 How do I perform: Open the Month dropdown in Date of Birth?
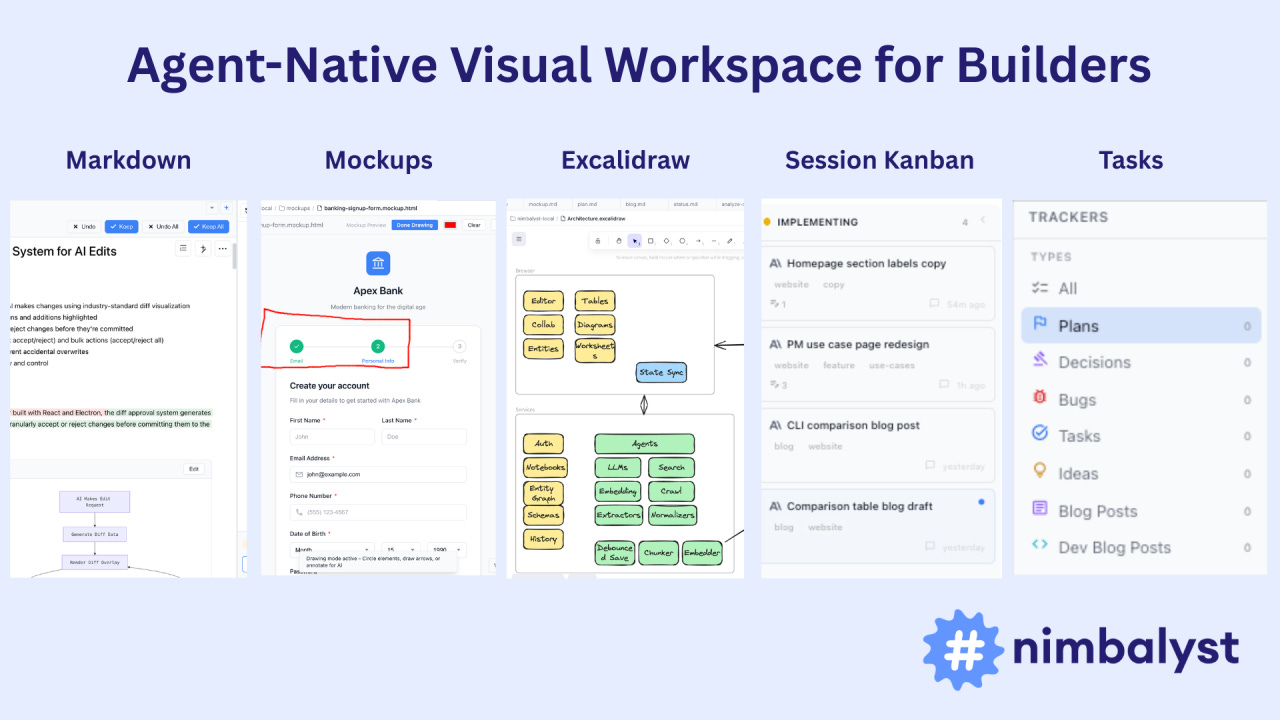pos(332,549)
